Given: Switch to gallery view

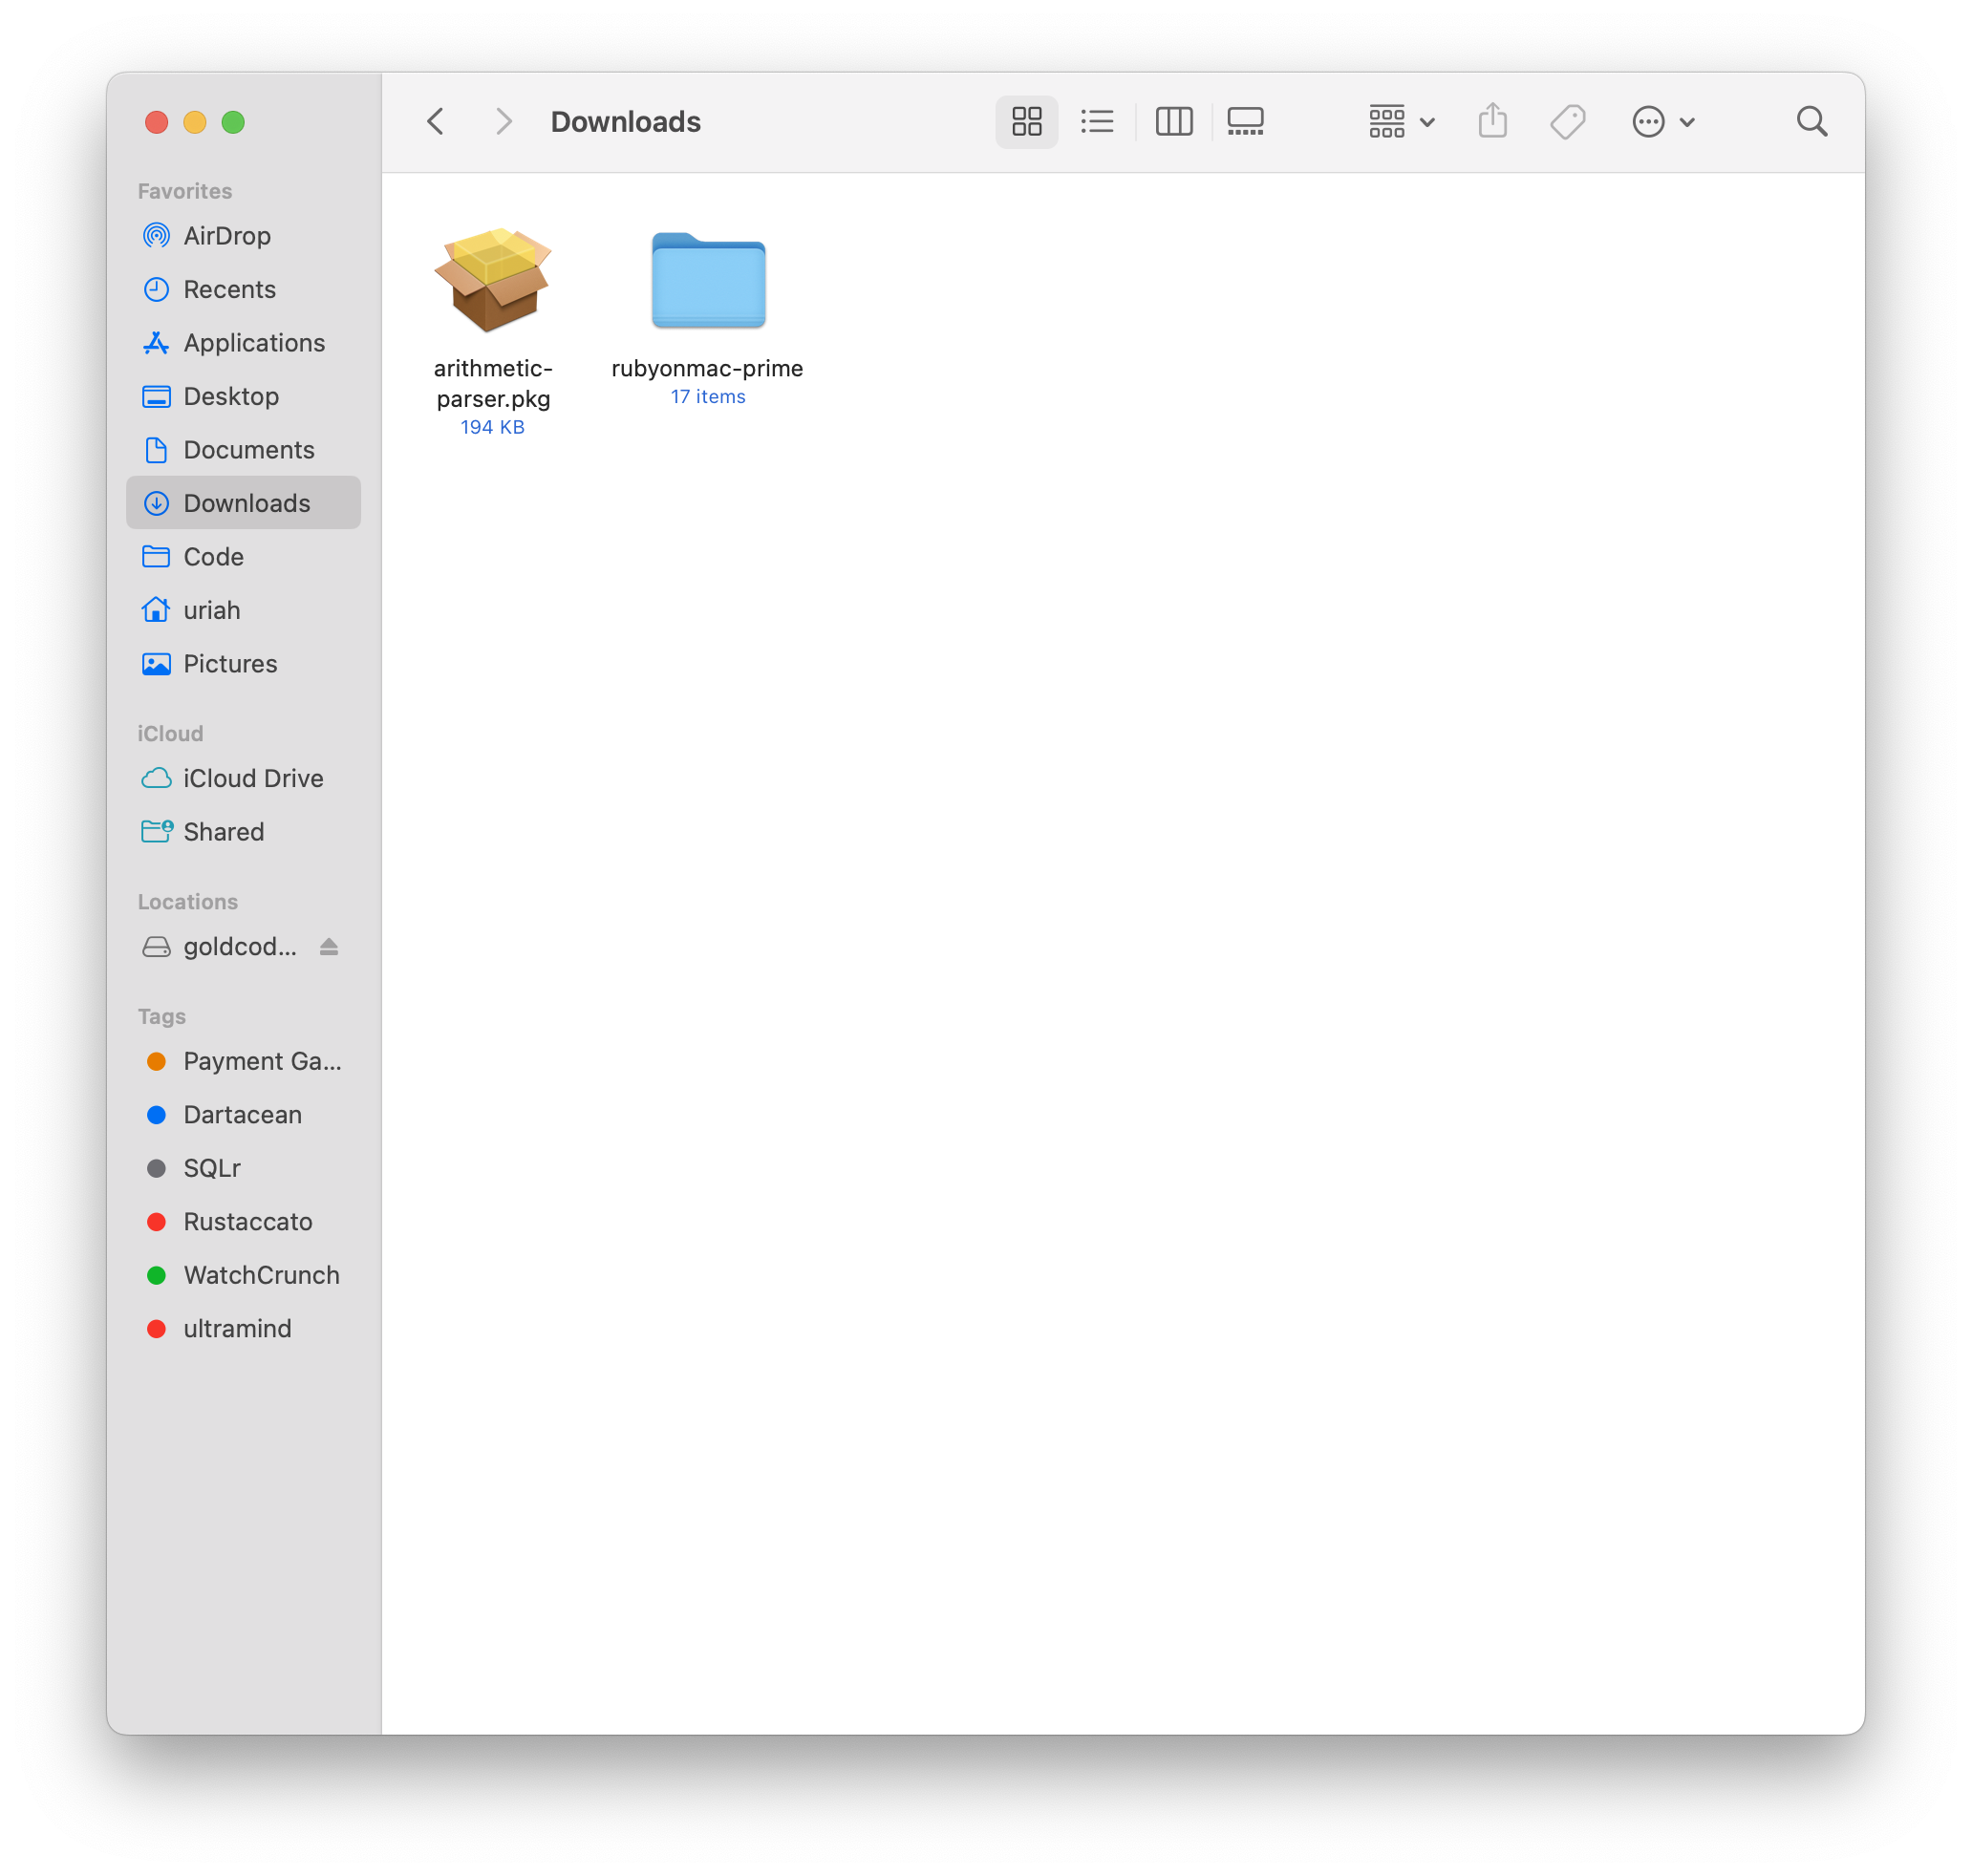Looking at the screenshot, I should click(1245, 122).
